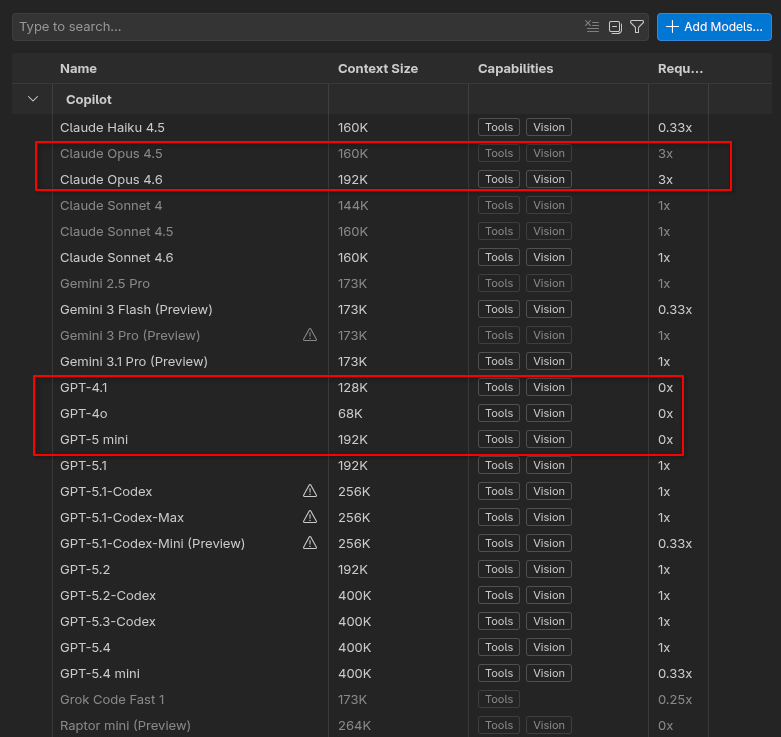Select the Raptor mini (Preview) model
Image resolution: width=781 pixels, height=737 pixels.
(x=125, y=726)
